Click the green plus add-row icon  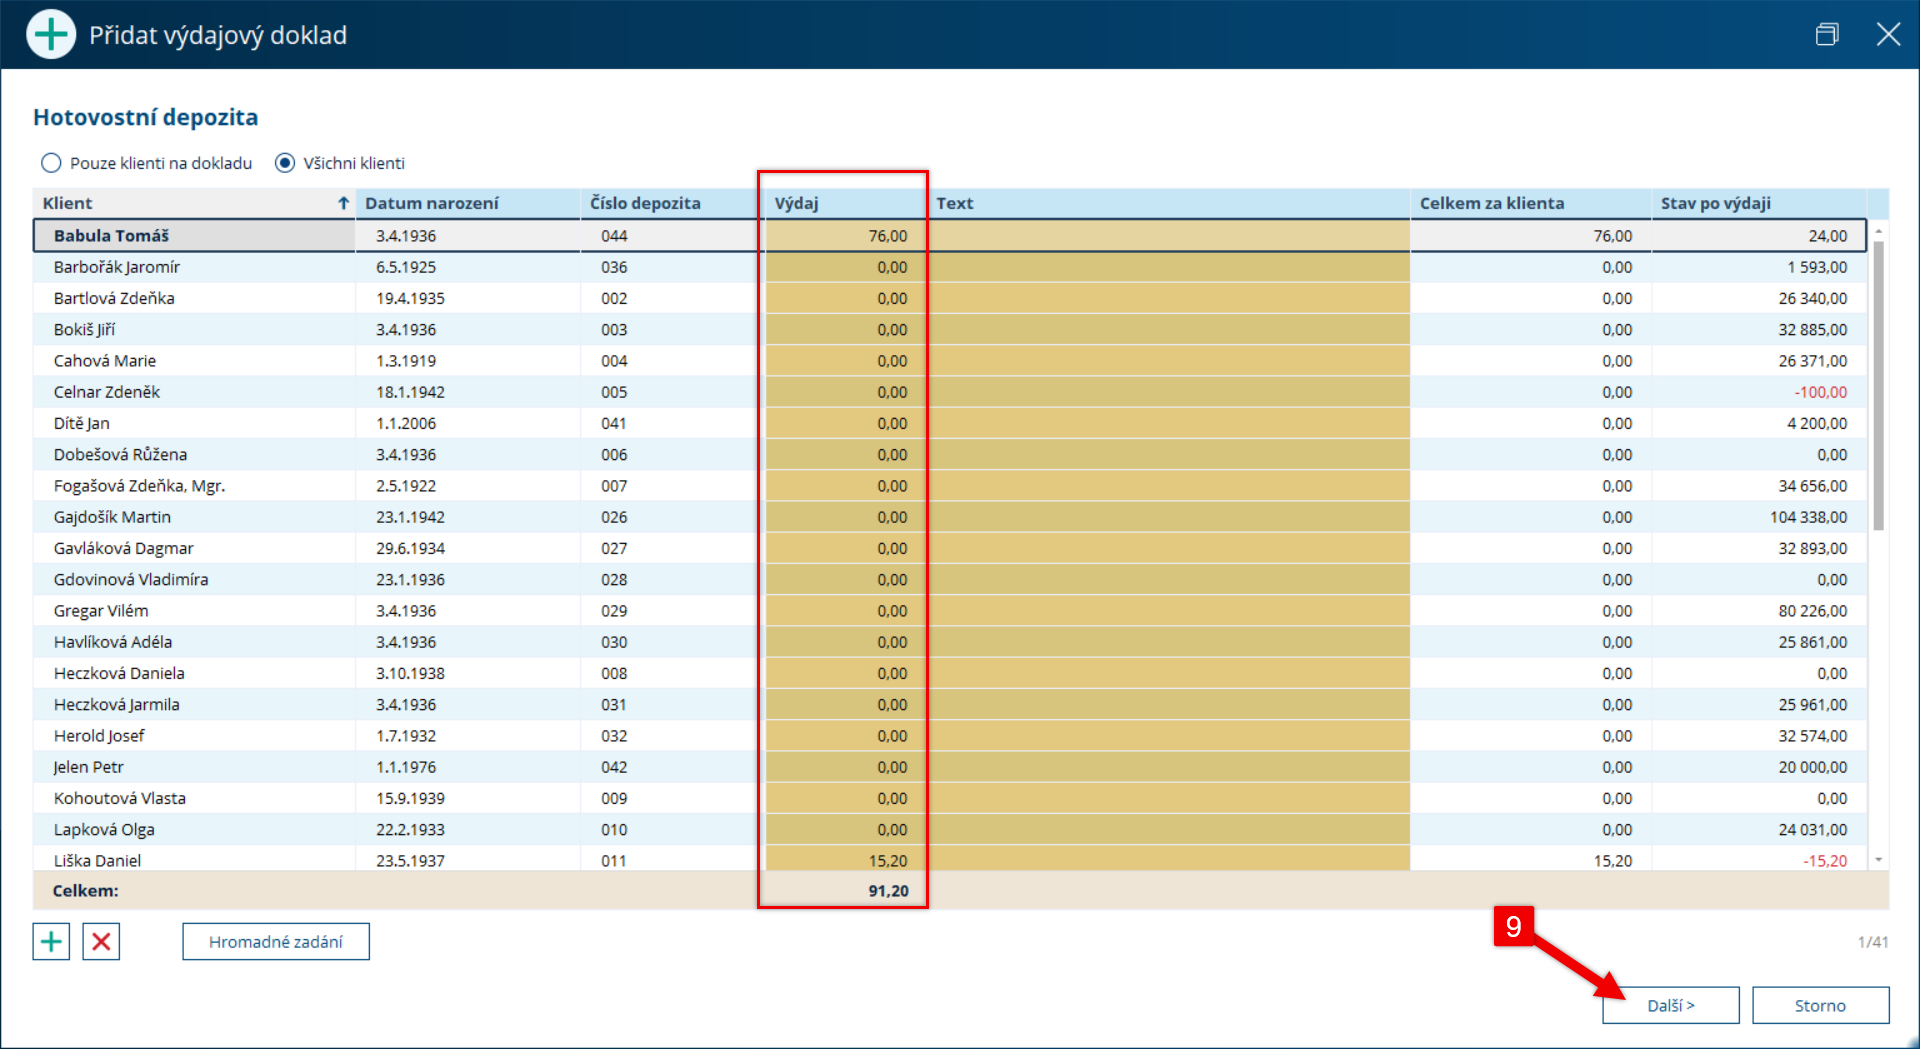point(51,941)
